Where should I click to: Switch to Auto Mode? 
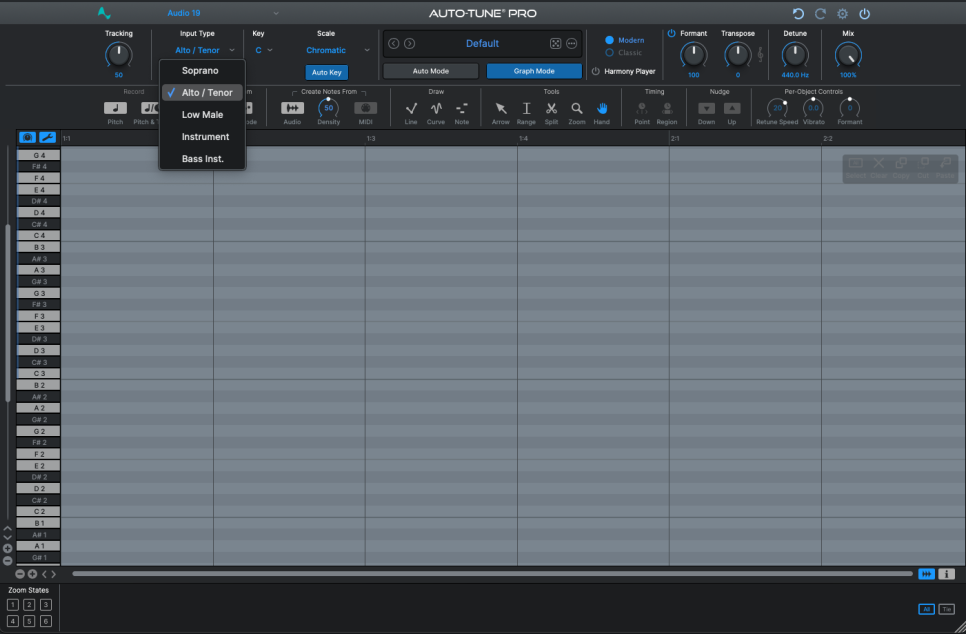point(431,71)
